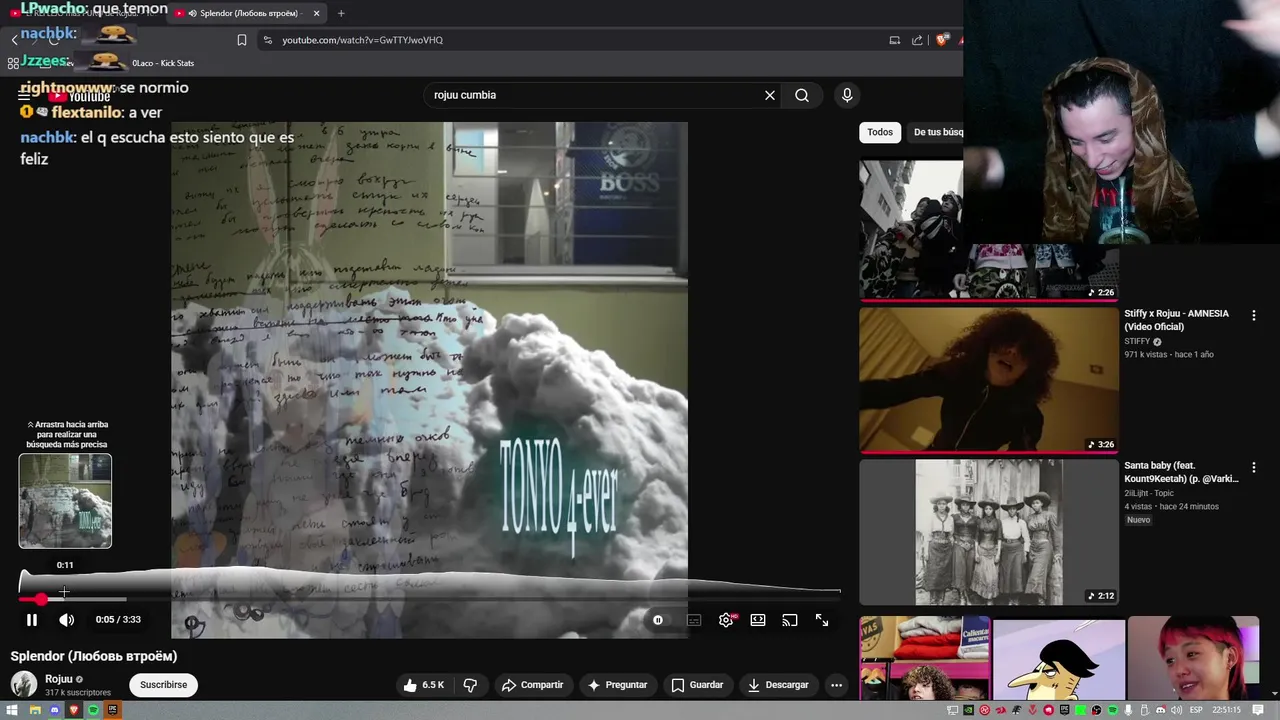Click the video preview thumbnail above timeline
Image resolution: width=1280 pixels, height=720 pixels.
[65, 501]
